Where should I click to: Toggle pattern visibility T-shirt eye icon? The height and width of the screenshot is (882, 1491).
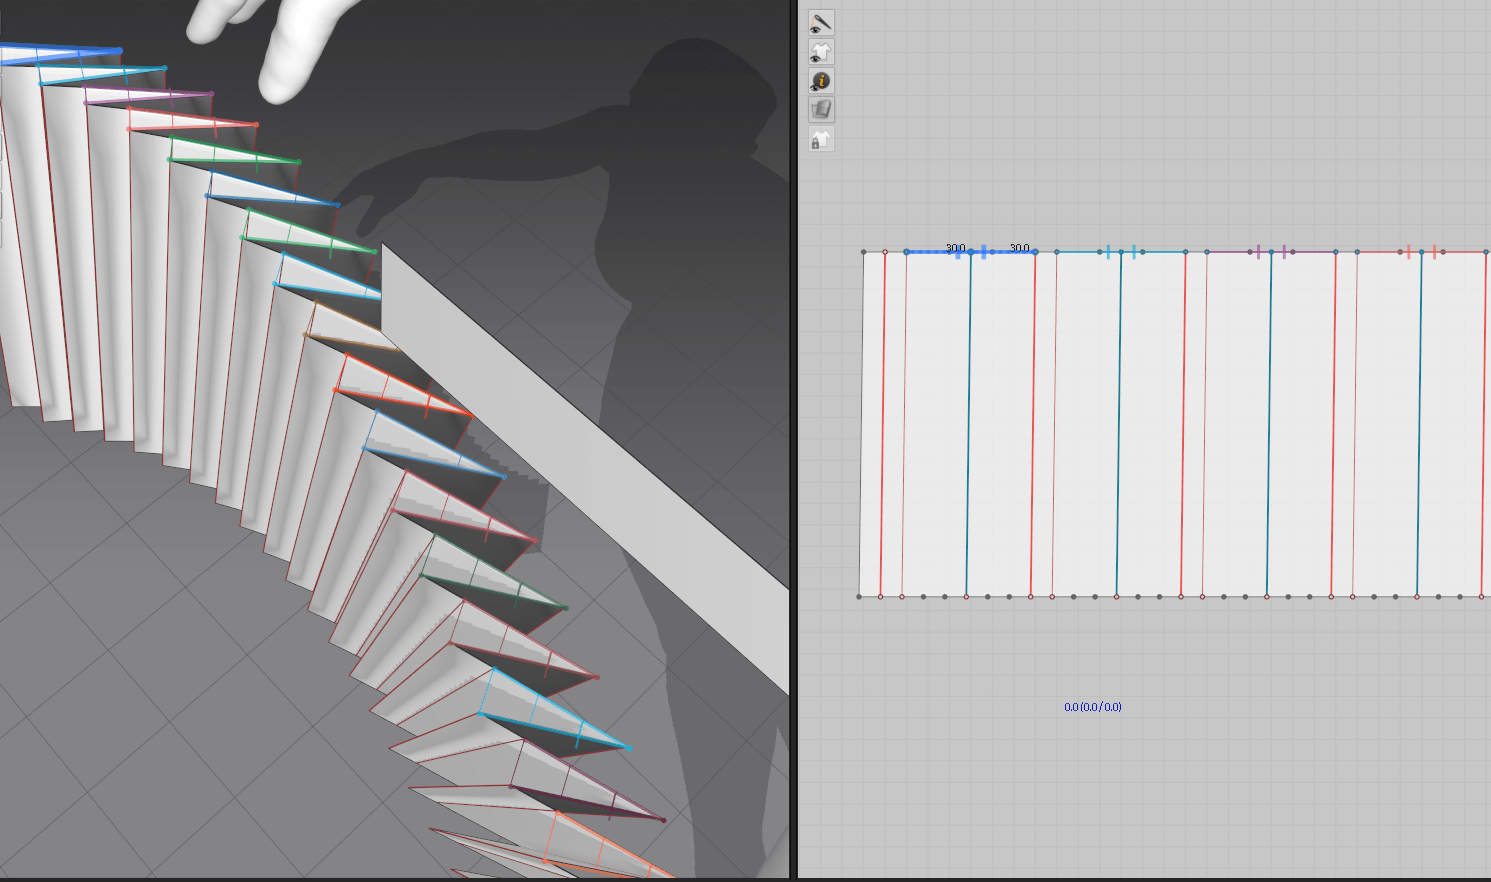click(x=821, y=52)
